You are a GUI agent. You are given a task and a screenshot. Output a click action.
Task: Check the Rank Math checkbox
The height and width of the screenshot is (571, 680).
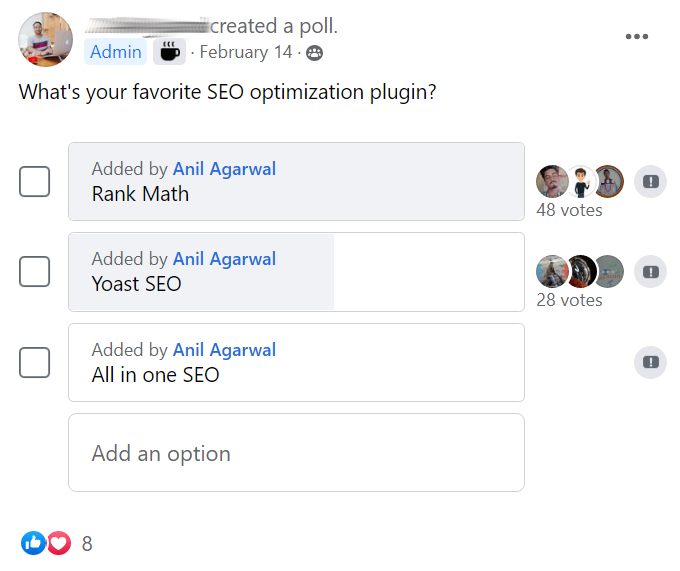(35, 181)
